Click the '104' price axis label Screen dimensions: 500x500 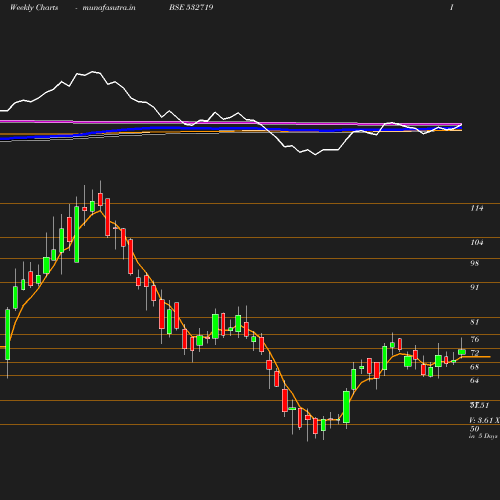point(477,243)
